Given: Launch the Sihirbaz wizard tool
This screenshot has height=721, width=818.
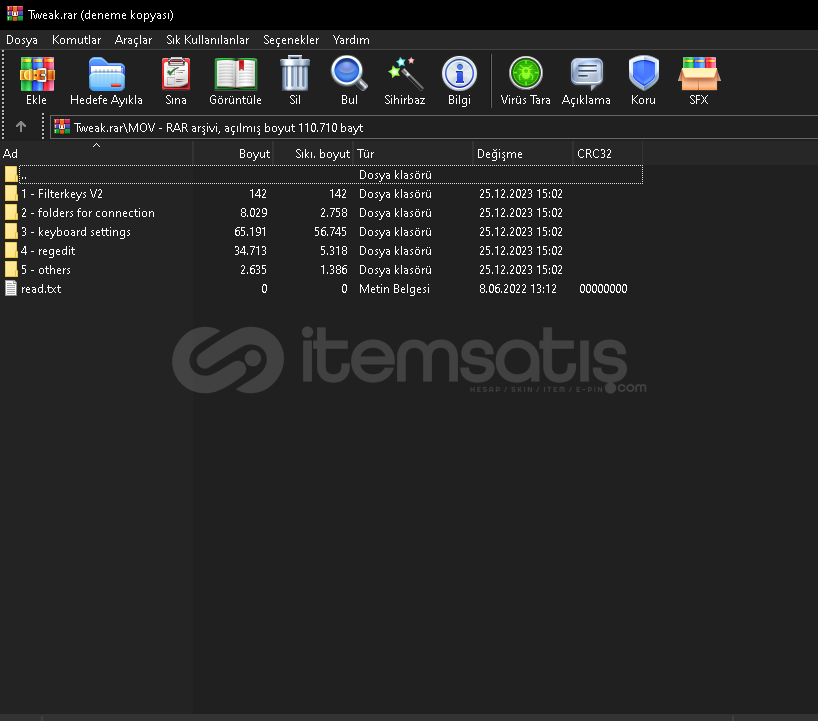Looking at the screenshot, I should pos(405,81).
